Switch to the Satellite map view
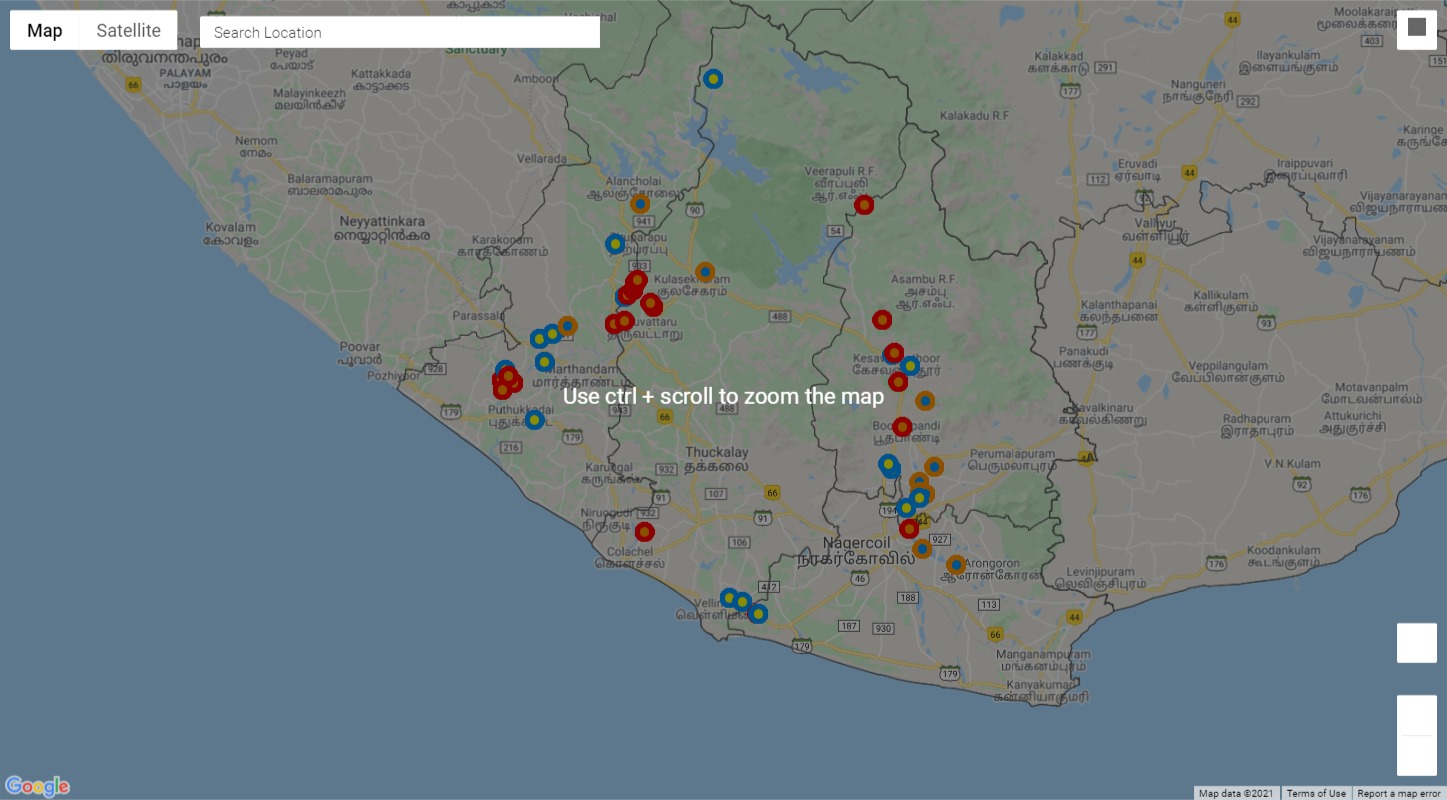The width and height of the screenshot is (1447, 800). point(128,31)
